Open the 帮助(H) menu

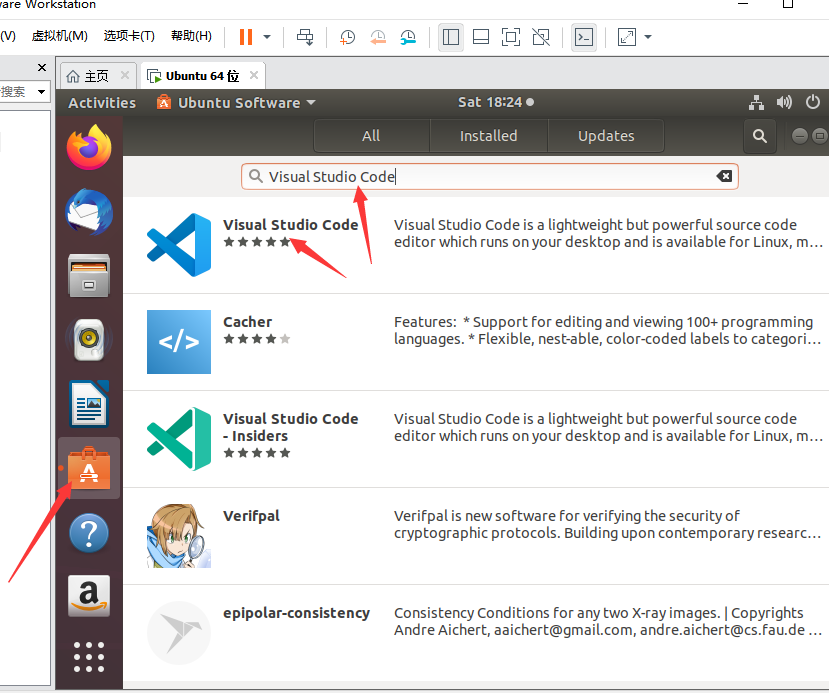pyautogui.click(x=191, y=36)
